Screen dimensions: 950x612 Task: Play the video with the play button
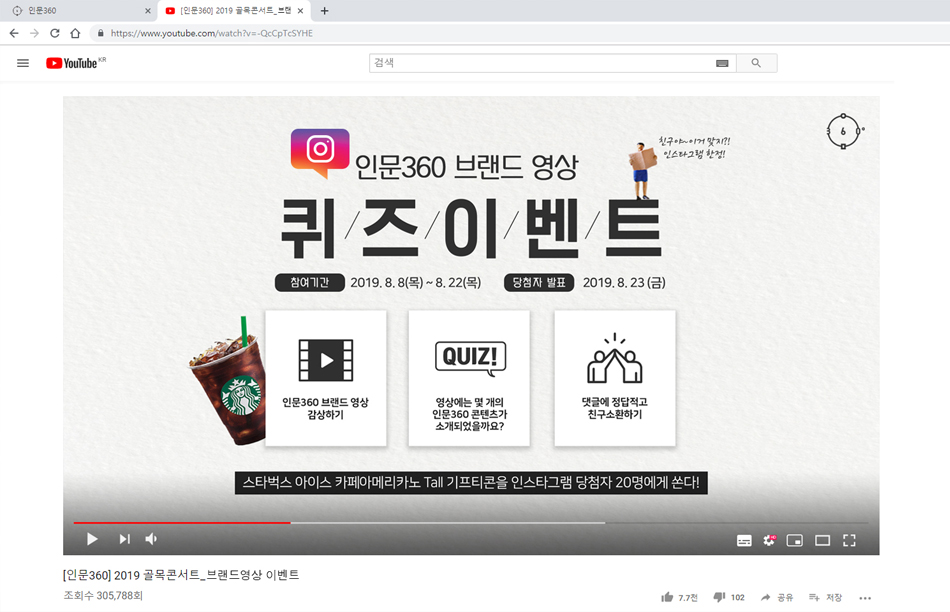click(92, 539)
